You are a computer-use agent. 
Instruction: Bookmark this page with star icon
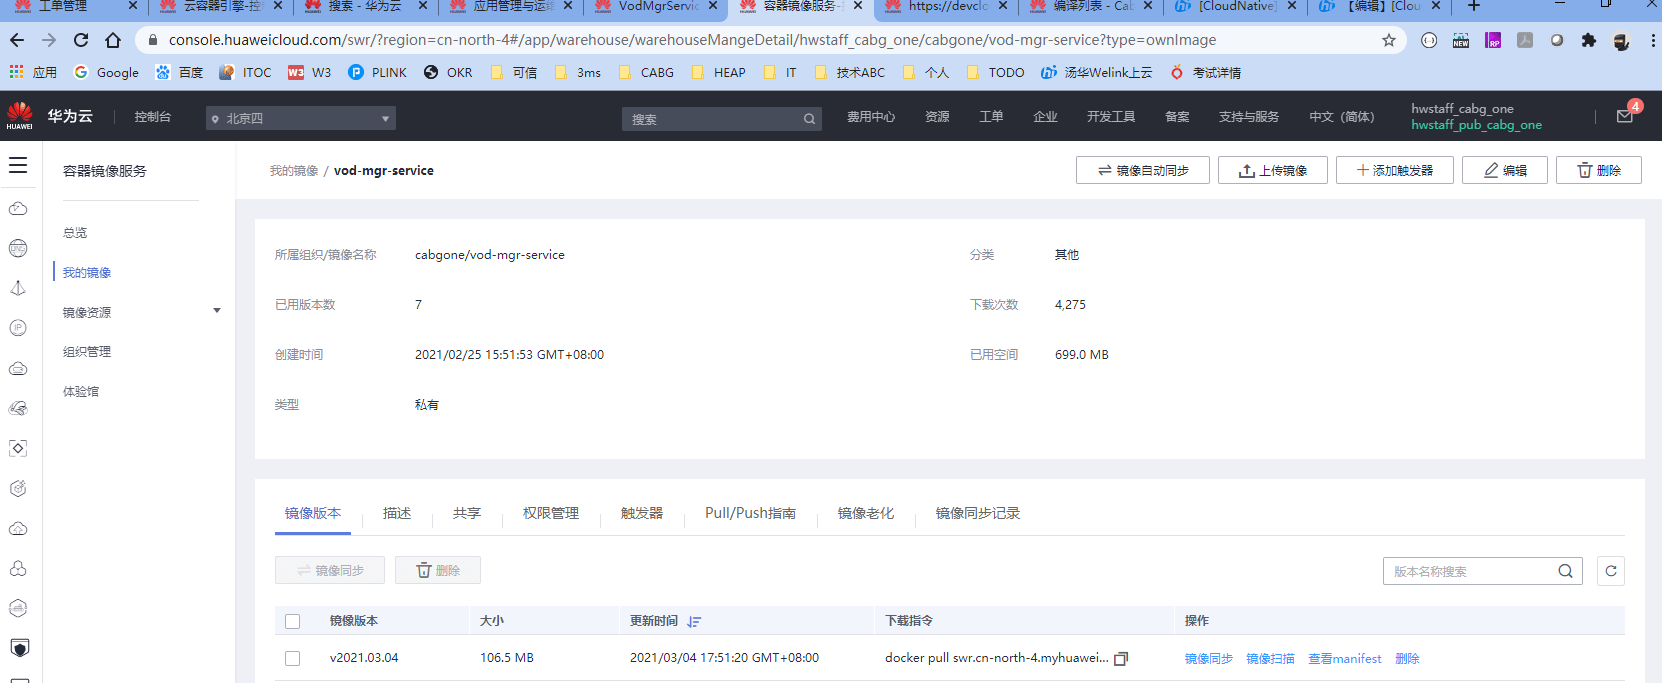pyautogui.click(x=1389, y=40)
